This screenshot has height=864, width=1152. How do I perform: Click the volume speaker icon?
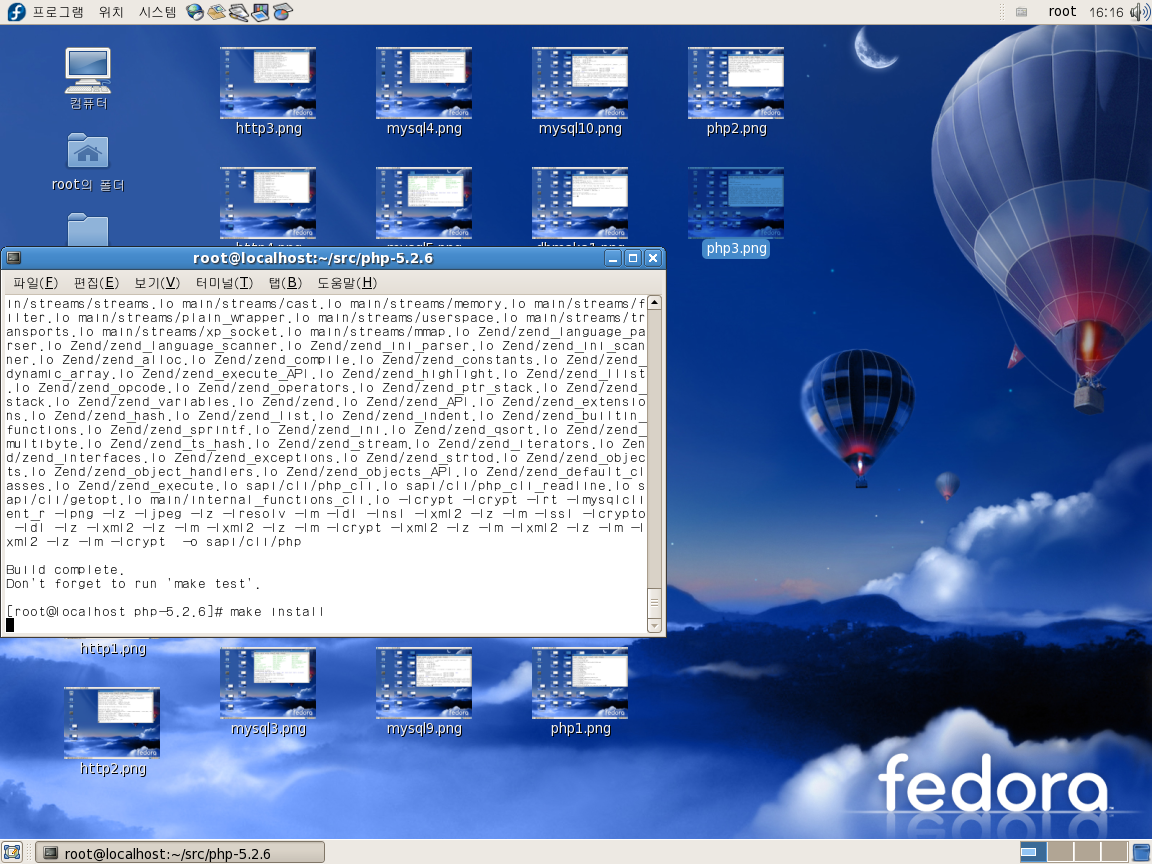(x=1140, y=12)
